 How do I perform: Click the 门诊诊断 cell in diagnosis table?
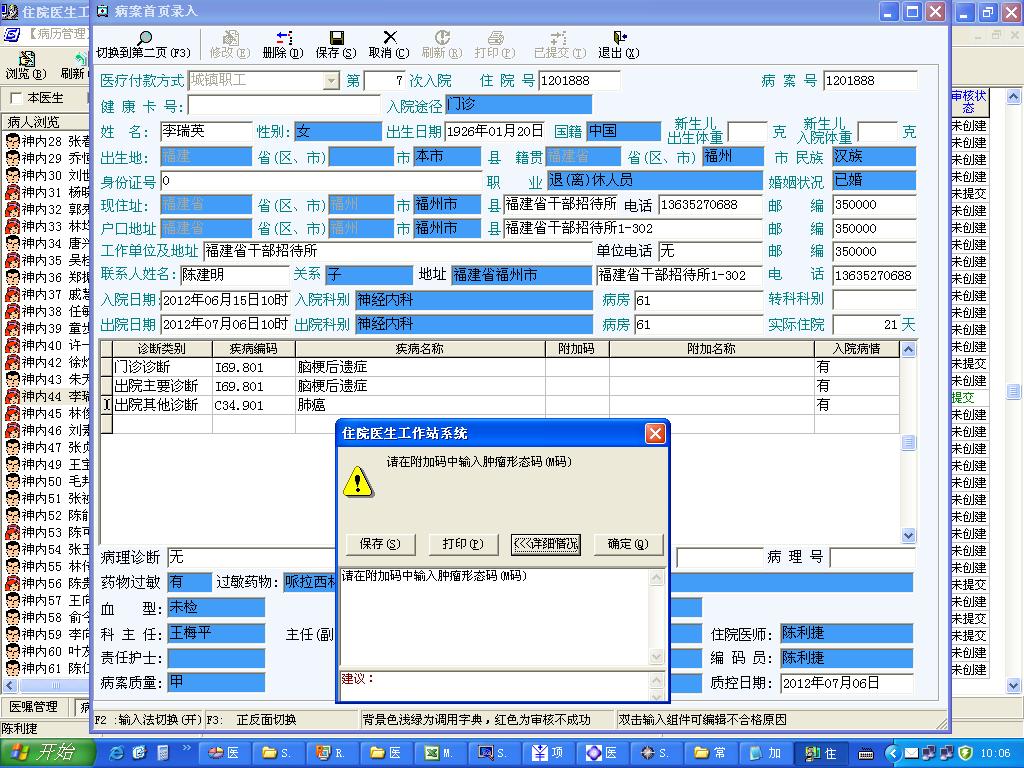[x=162, y=367]
